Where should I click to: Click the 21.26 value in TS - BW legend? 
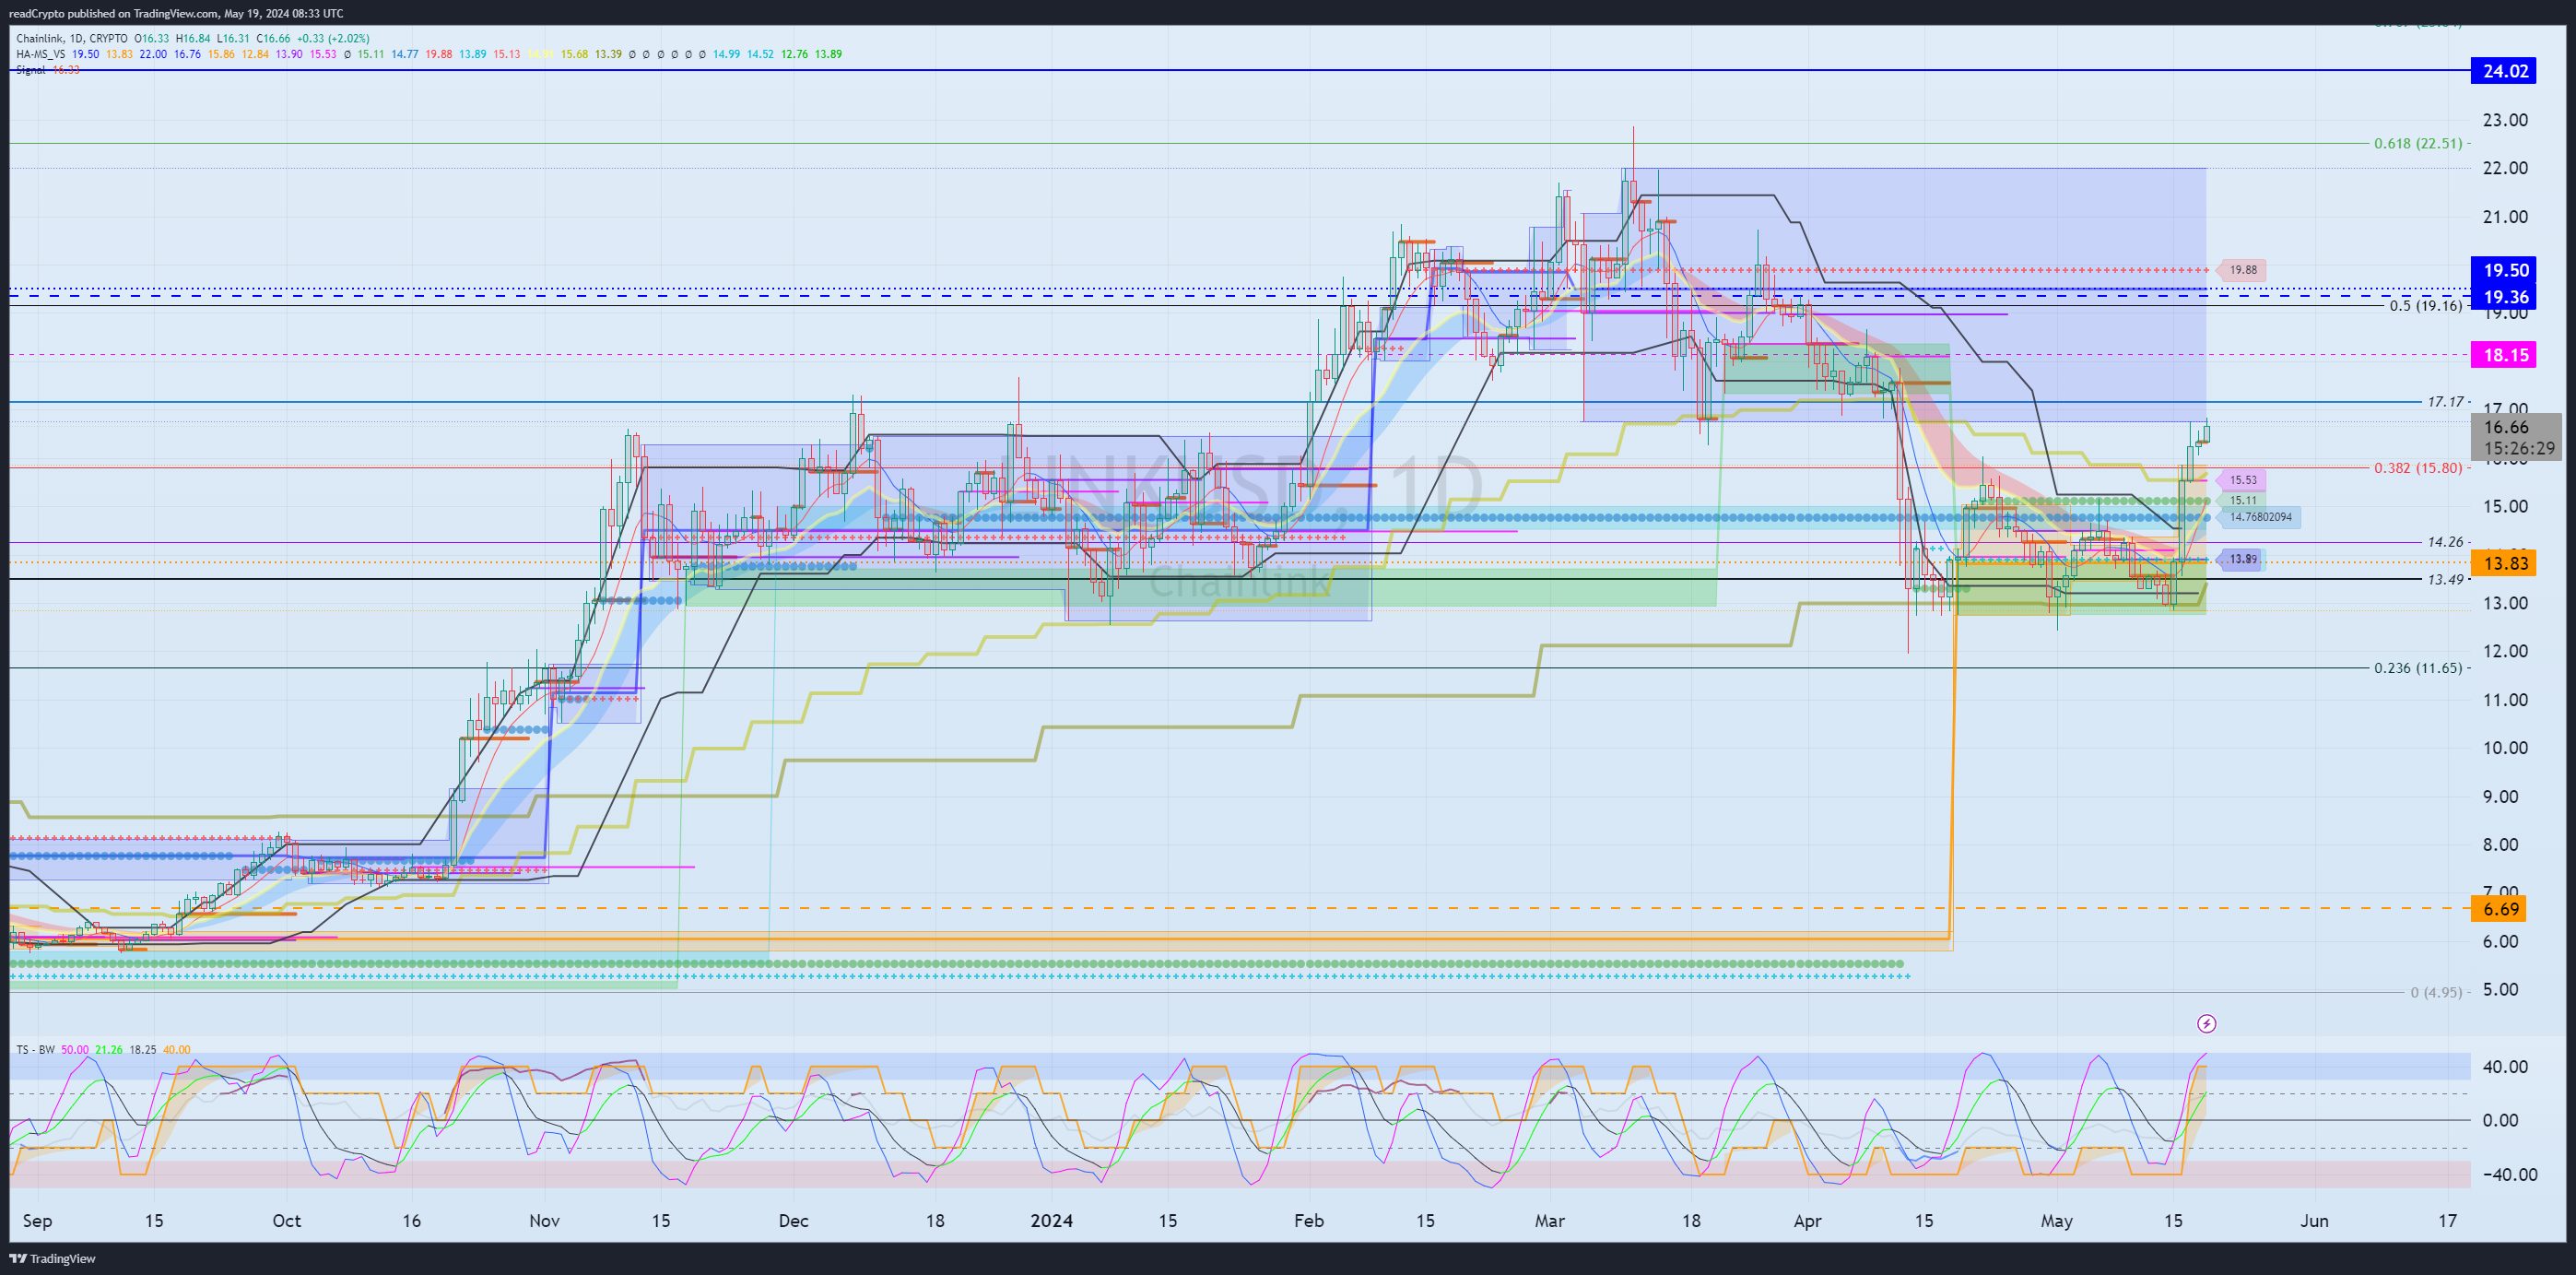(109, 1049)
